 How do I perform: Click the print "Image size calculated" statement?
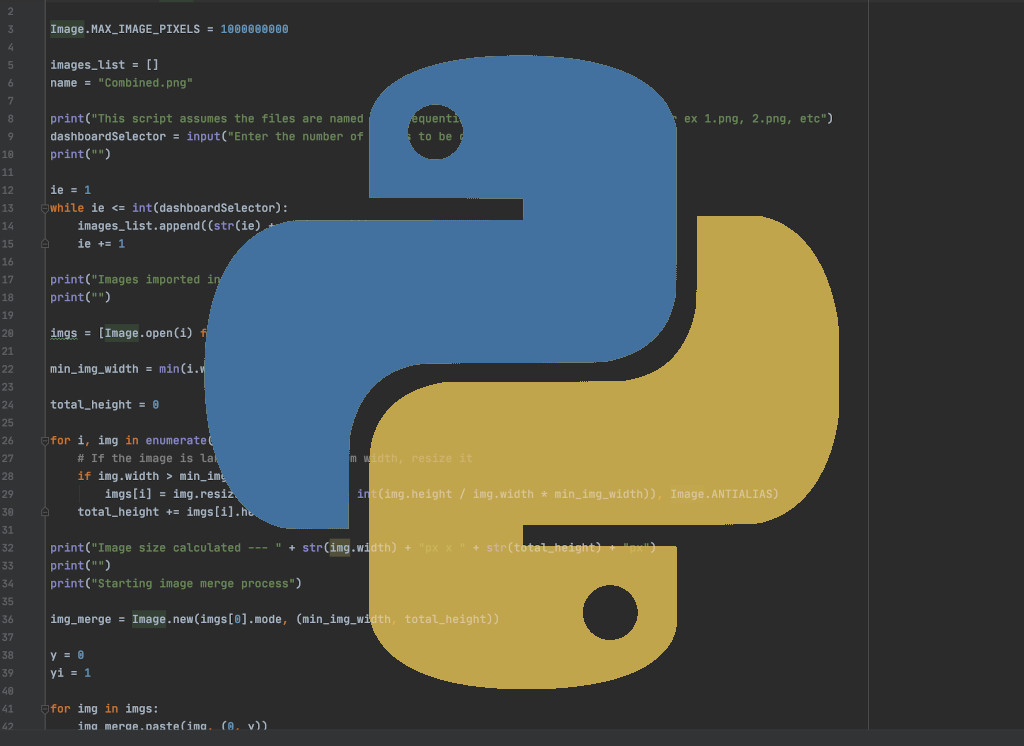(353, 548)
